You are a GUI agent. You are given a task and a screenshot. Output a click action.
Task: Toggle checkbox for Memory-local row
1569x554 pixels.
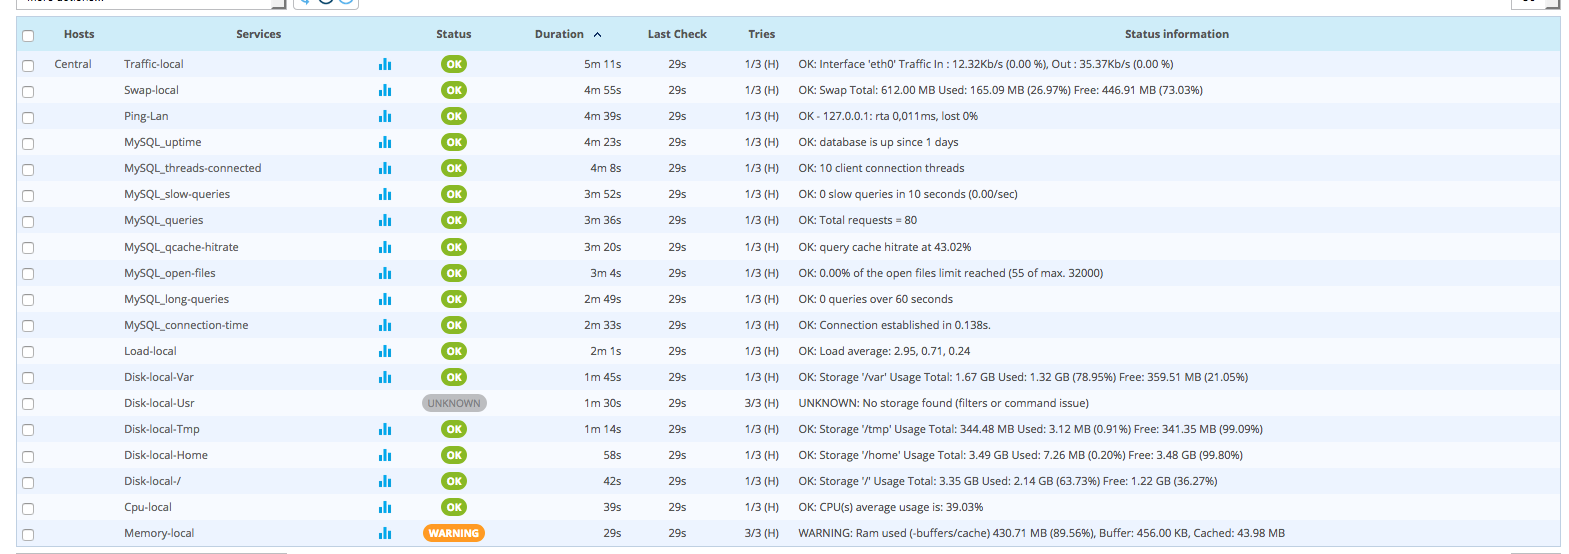coord(28,535)
